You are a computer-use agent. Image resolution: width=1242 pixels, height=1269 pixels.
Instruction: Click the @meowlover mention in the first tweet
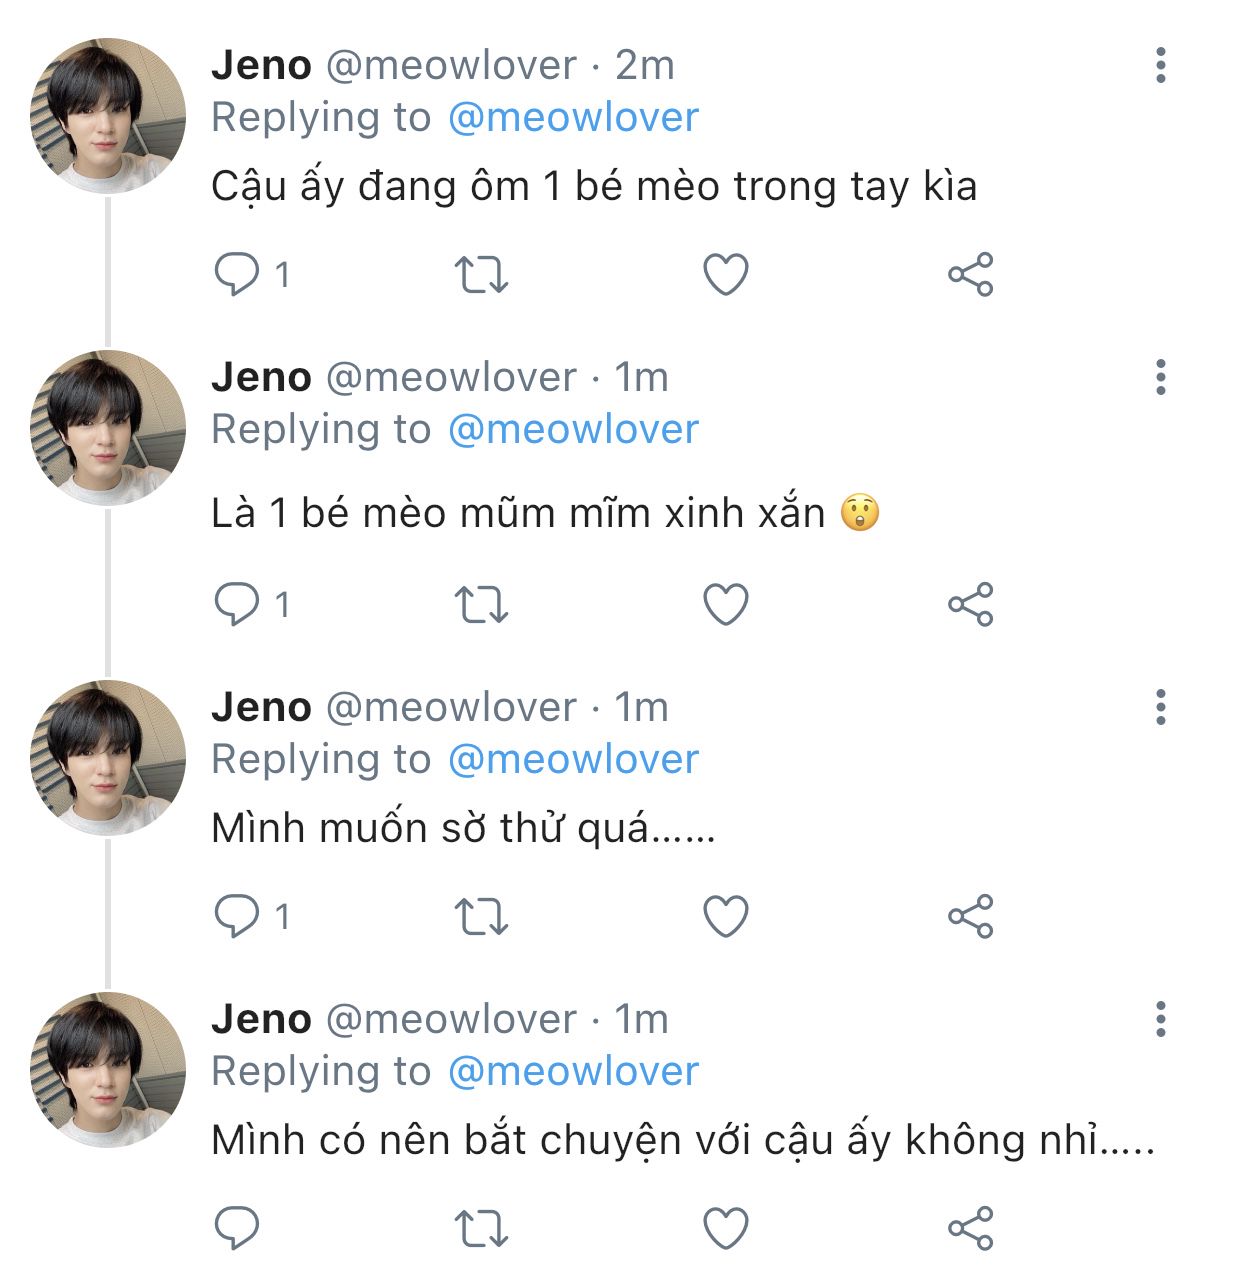pyautogui.click(x=573, y=118)
